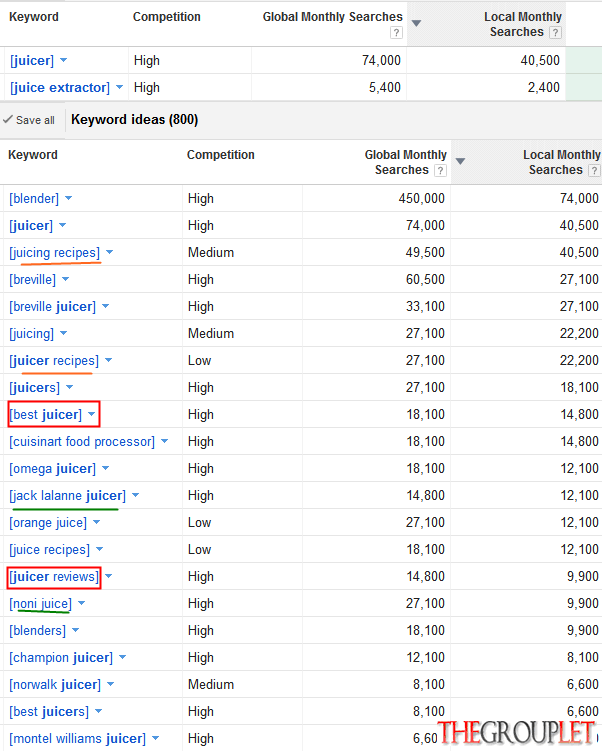602x751 pixels.
Task: Click the [best juicer] keyword link
Action: pyautogui.click(x=45, y=414)
